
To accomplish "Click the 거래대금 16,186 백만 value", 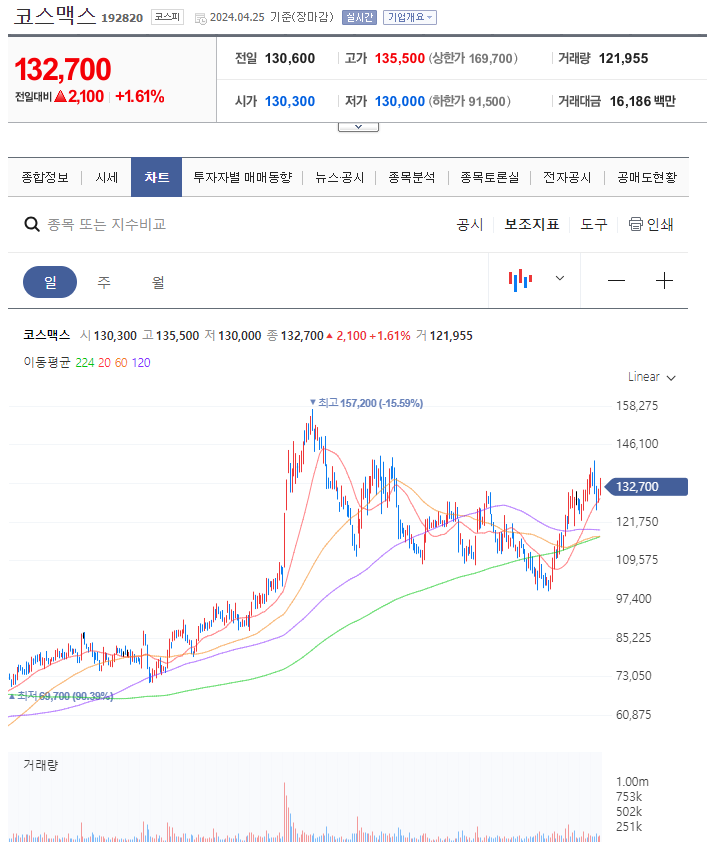I will coord(643,101).
